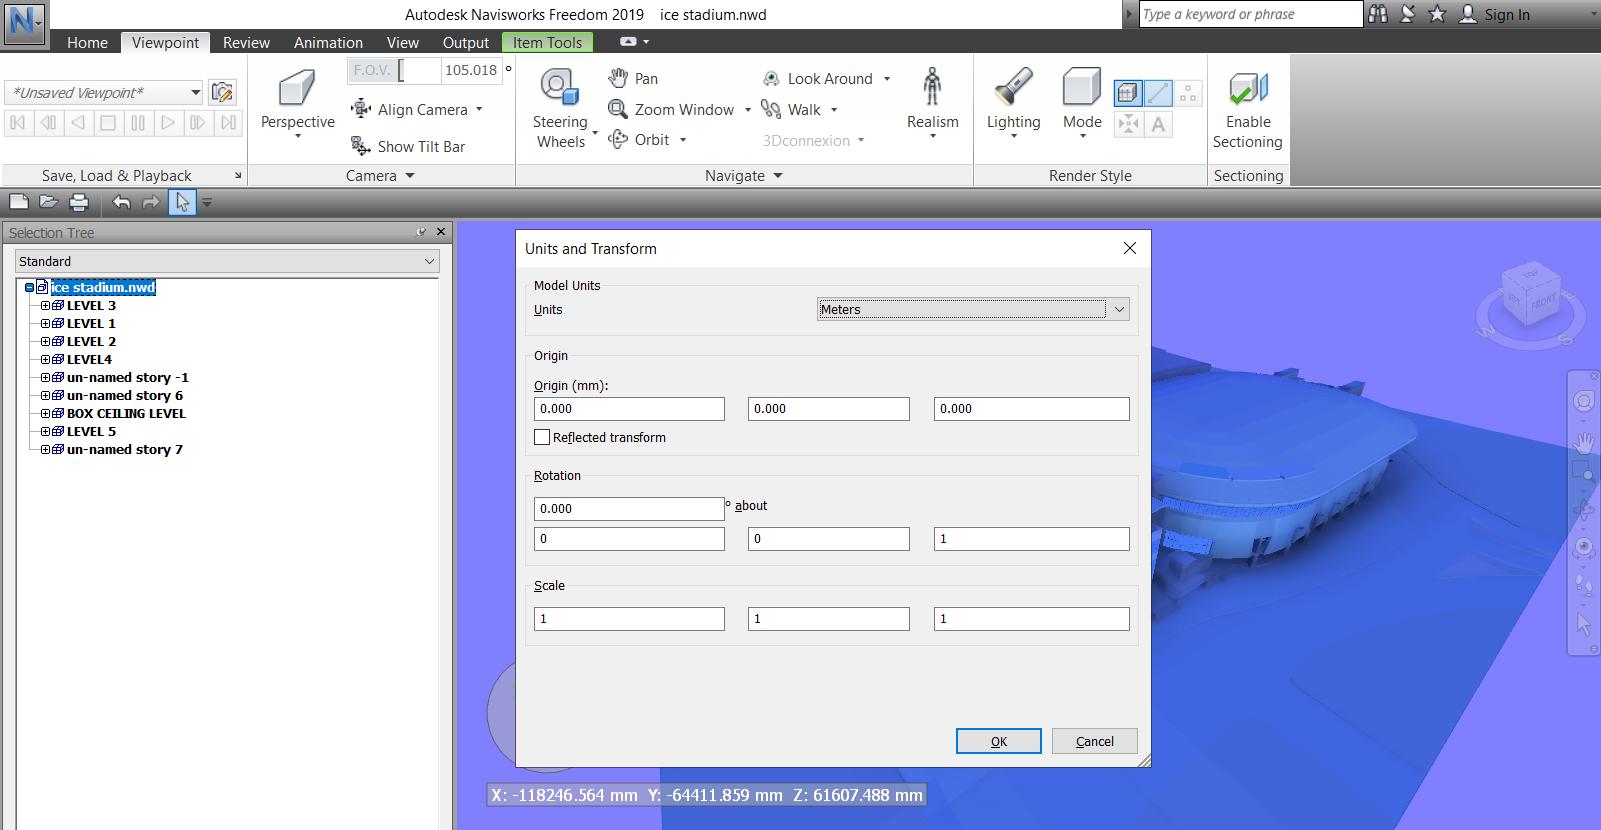Click the rotation angle input field
The width and height of the screenshot is (1601, 830).
[629, 508]
